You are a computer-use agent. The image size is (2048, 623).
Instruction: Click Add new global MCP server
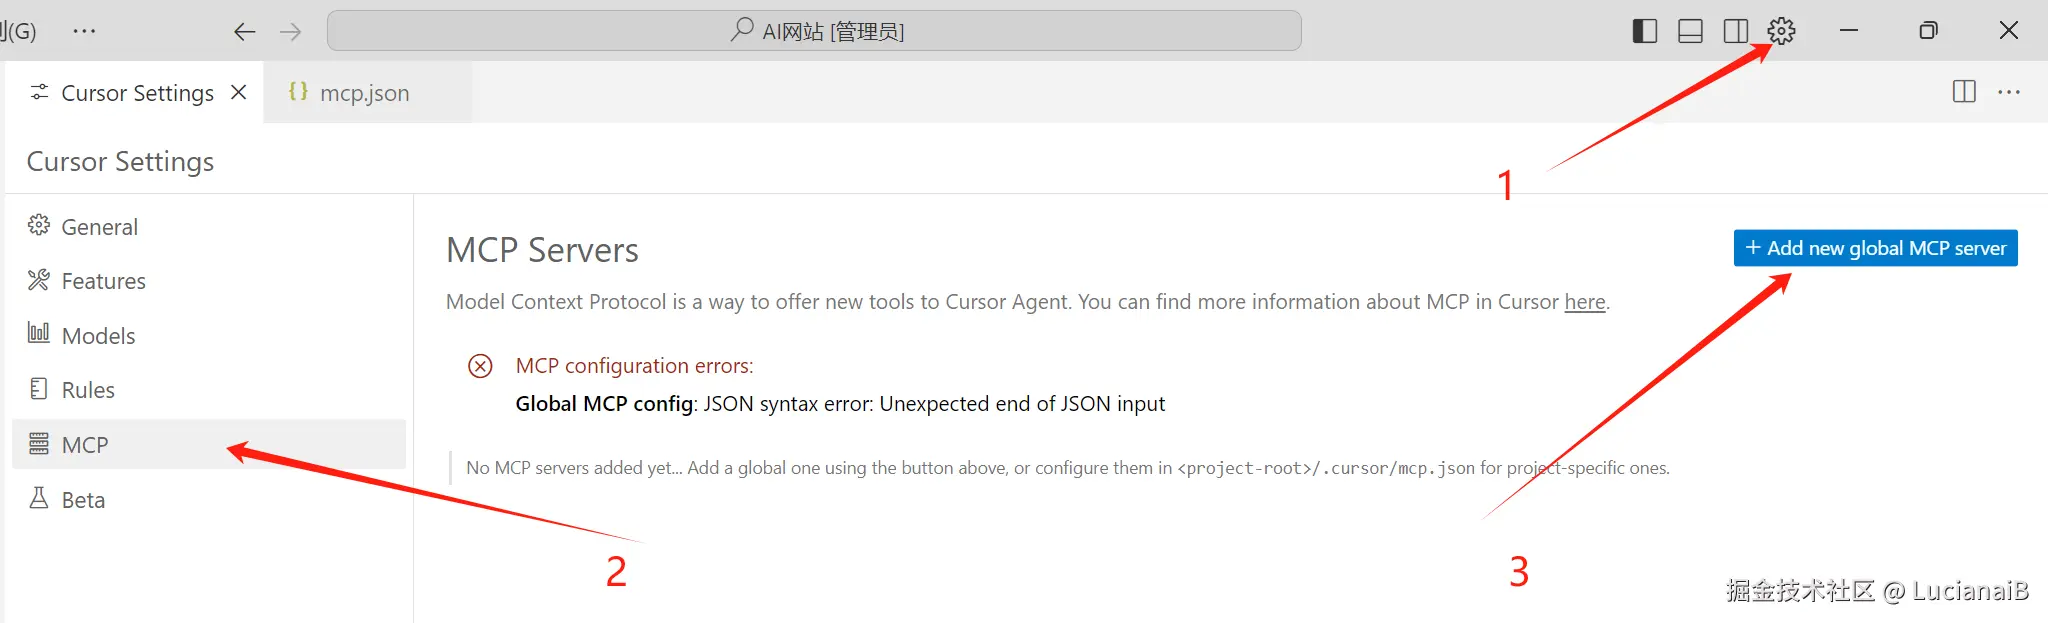point(1875,248)
